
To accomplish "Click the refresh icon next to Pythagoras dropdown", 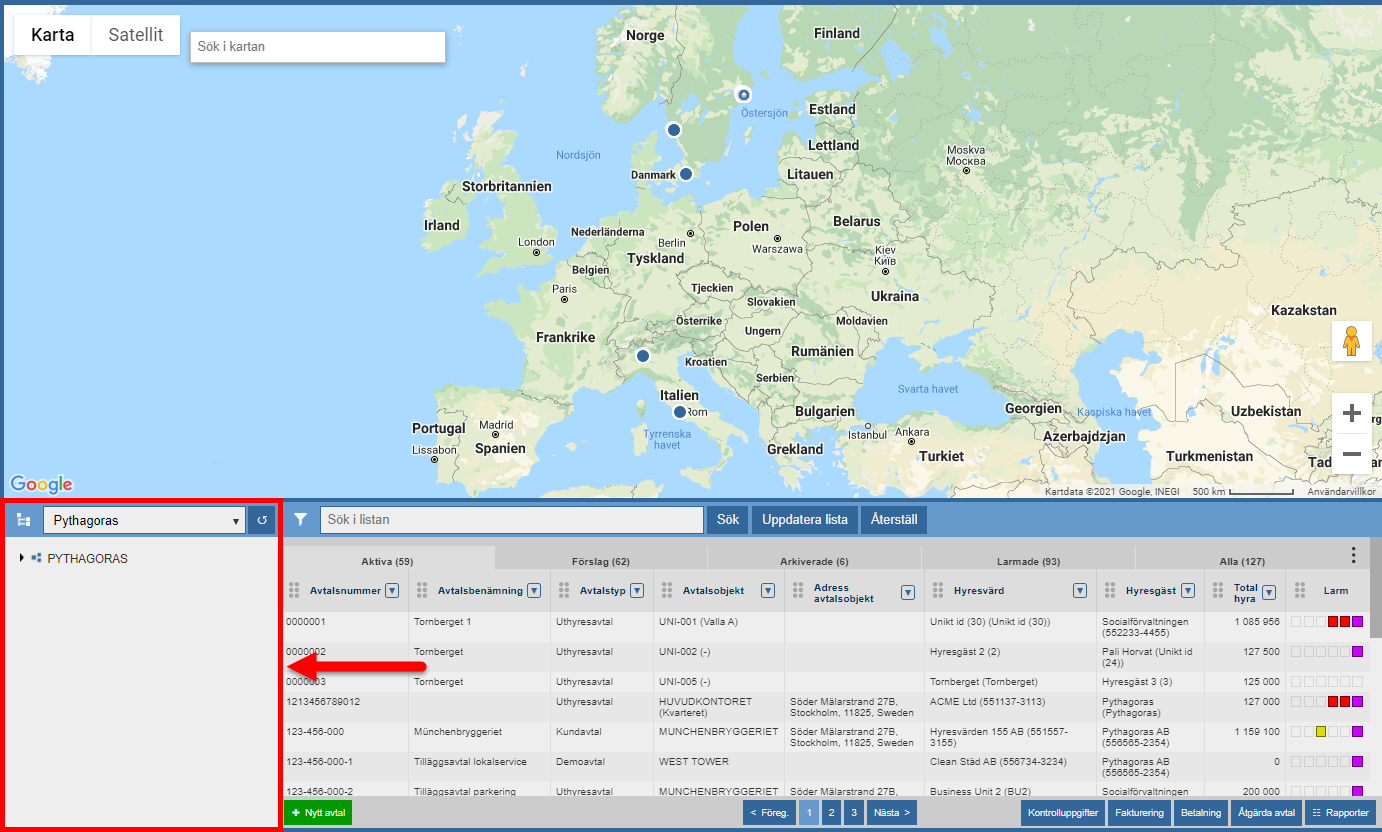I will [261, 520].
